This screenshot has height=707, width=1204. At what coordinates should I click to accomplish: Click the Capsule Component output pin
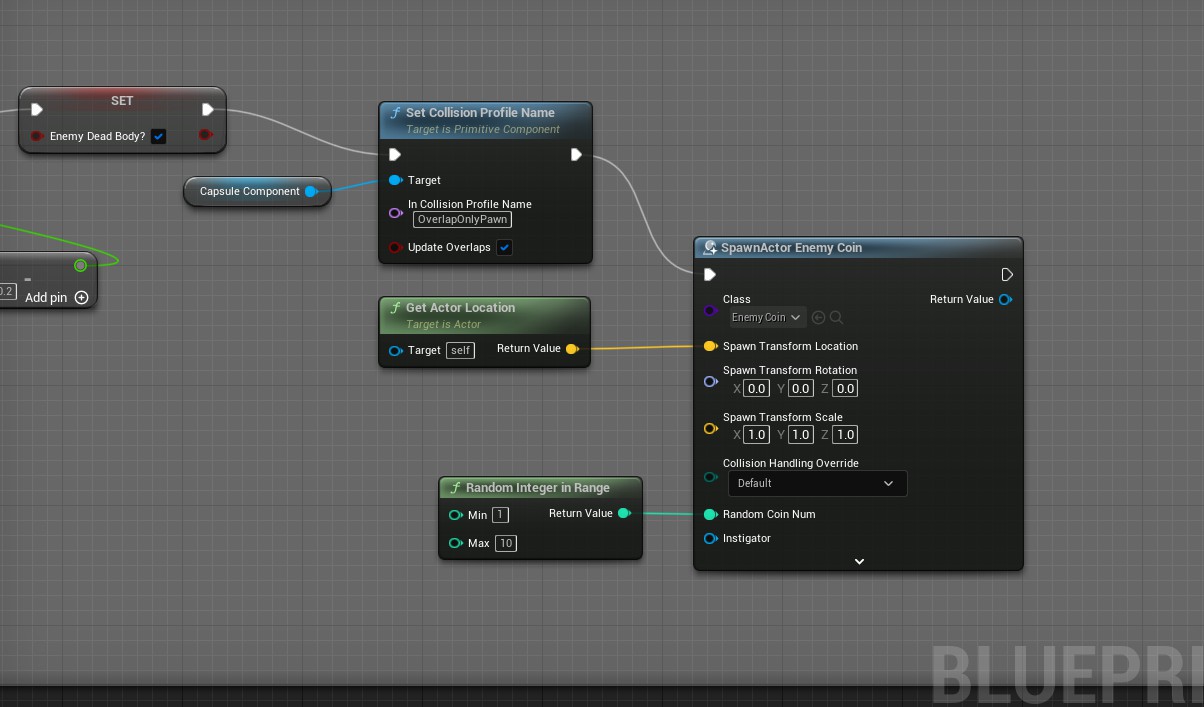(311, 191)
